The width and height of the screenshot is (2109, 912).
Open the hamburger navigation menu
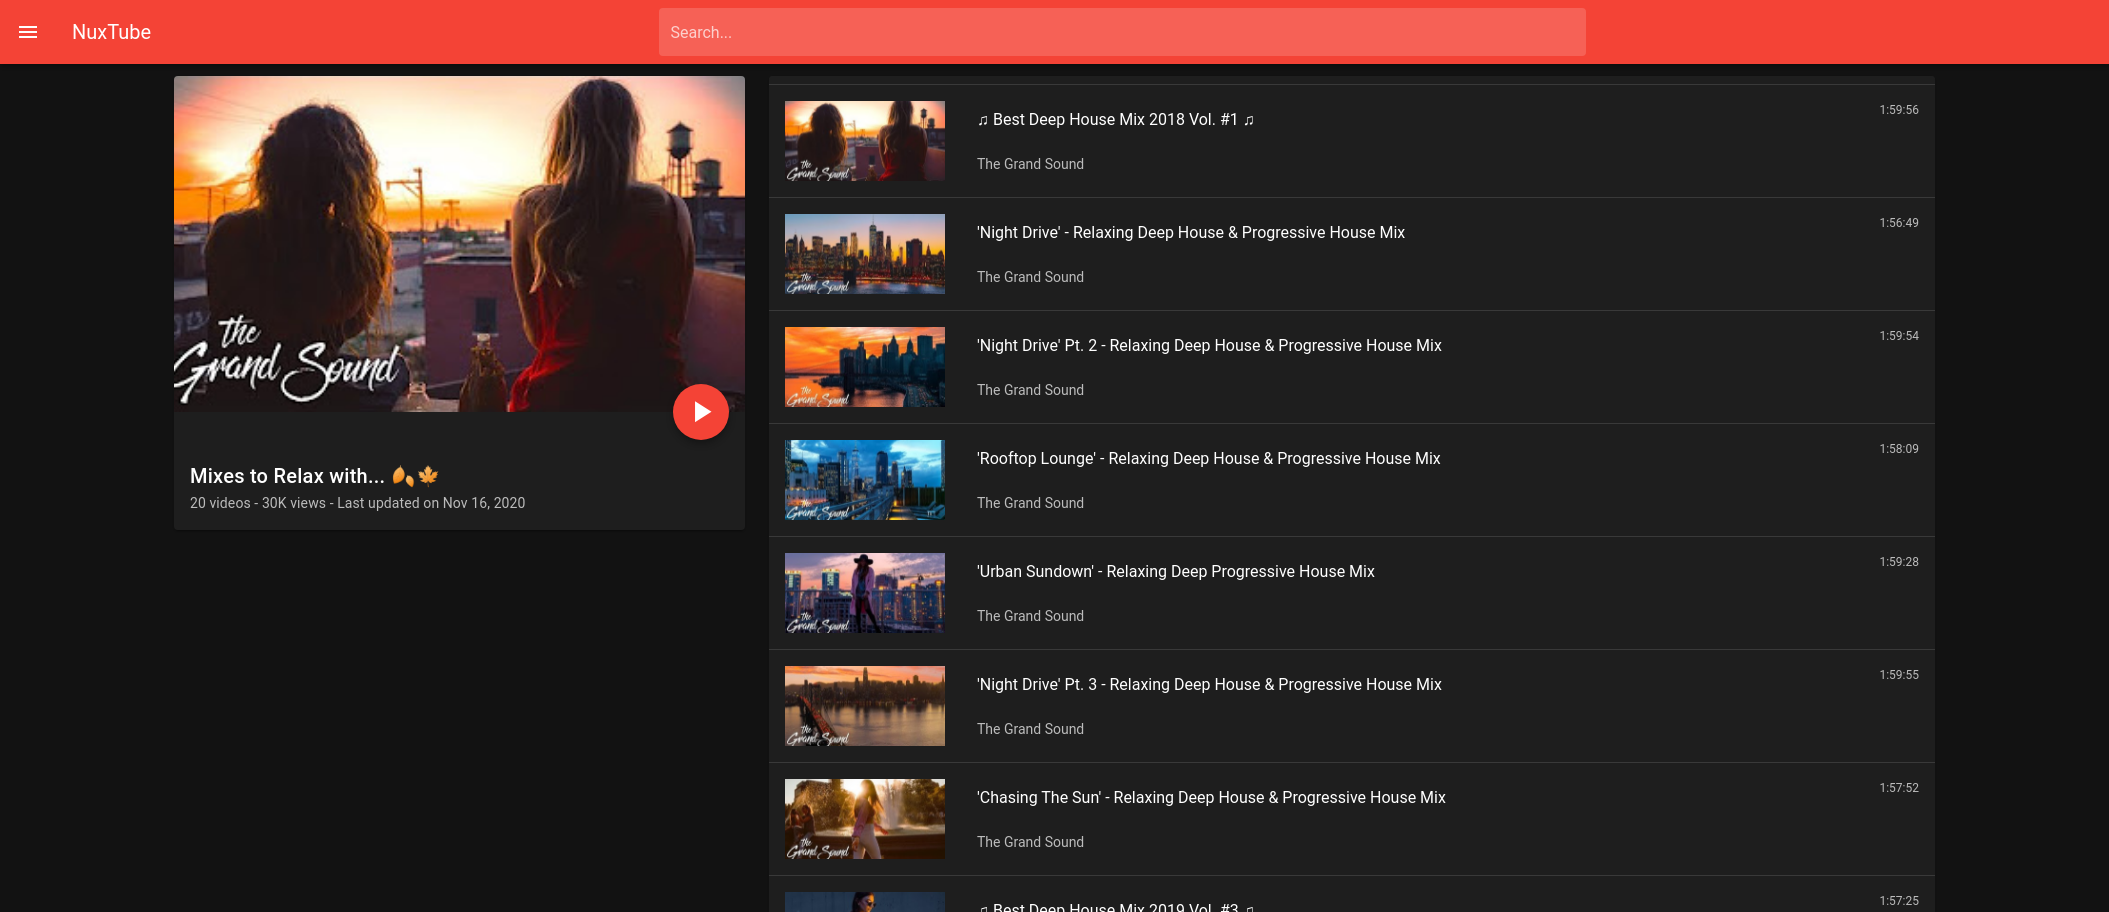(x=28, y=32)
